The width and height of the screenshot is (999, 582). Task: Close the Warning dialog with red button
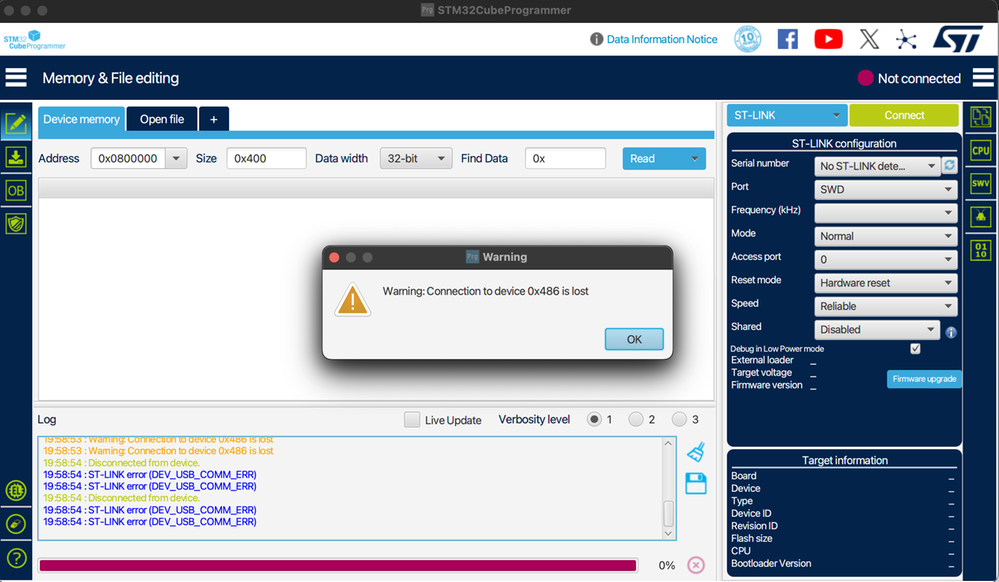334,258
